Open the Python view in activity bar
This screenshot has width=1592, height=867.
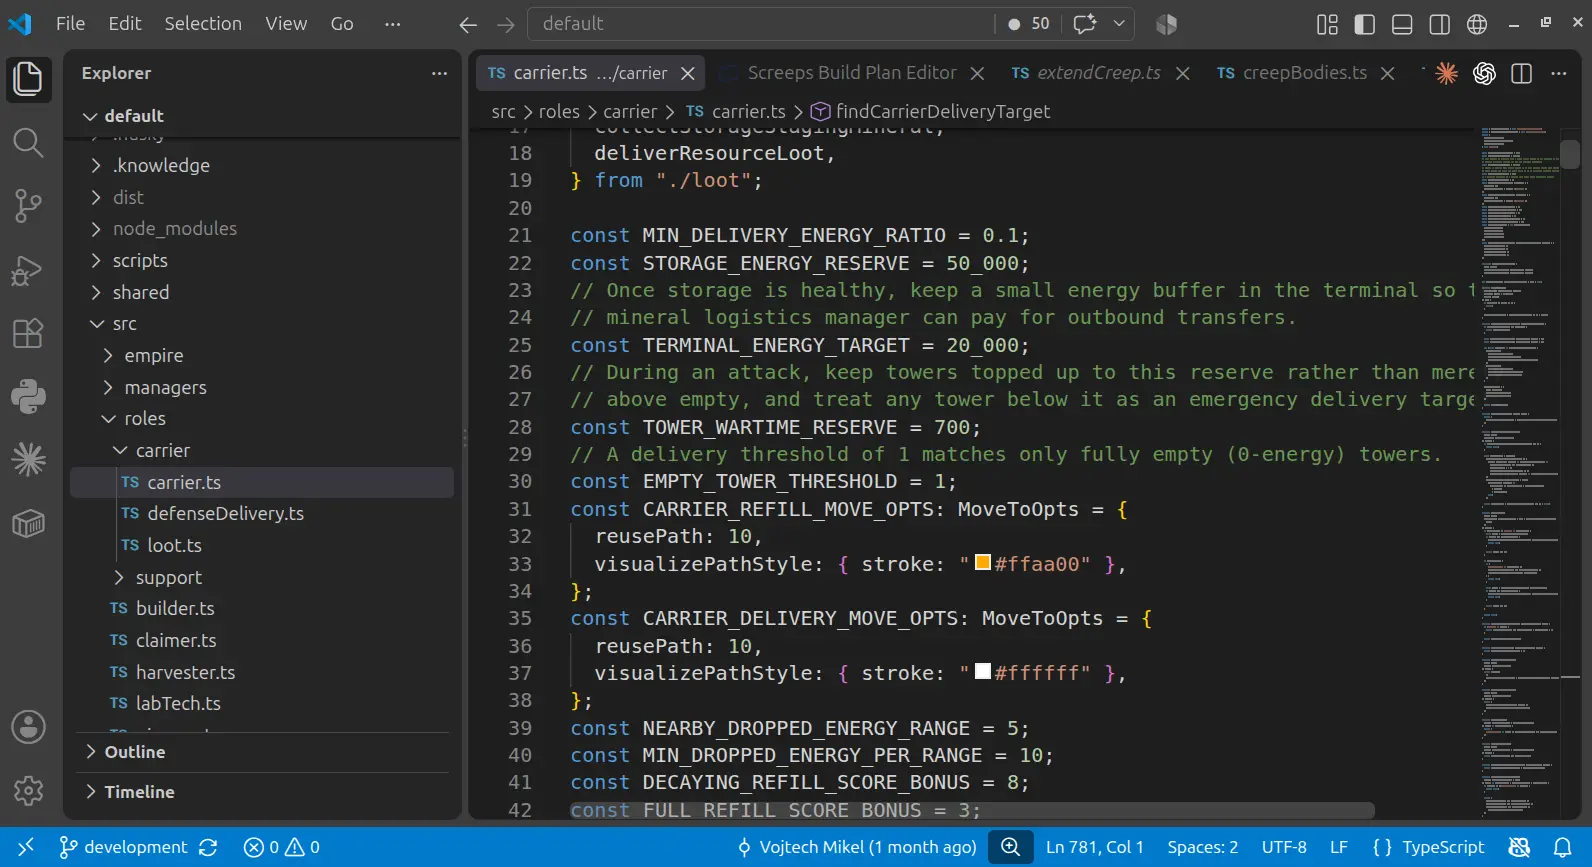[28, 396]
